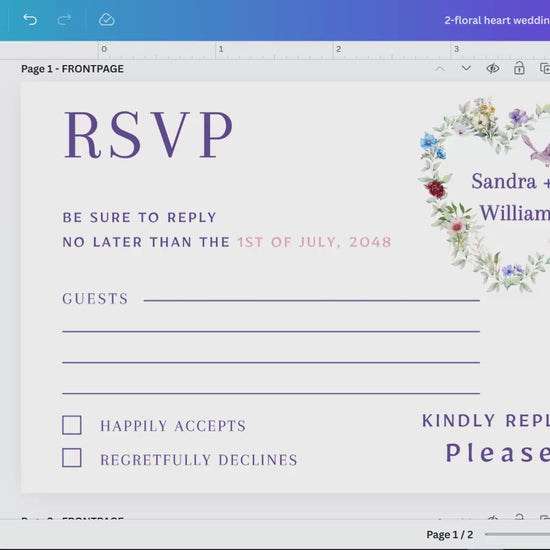The image size is (550, 550).
Task: Select the floral heart wreath graphic
Action: pos(484,195)
